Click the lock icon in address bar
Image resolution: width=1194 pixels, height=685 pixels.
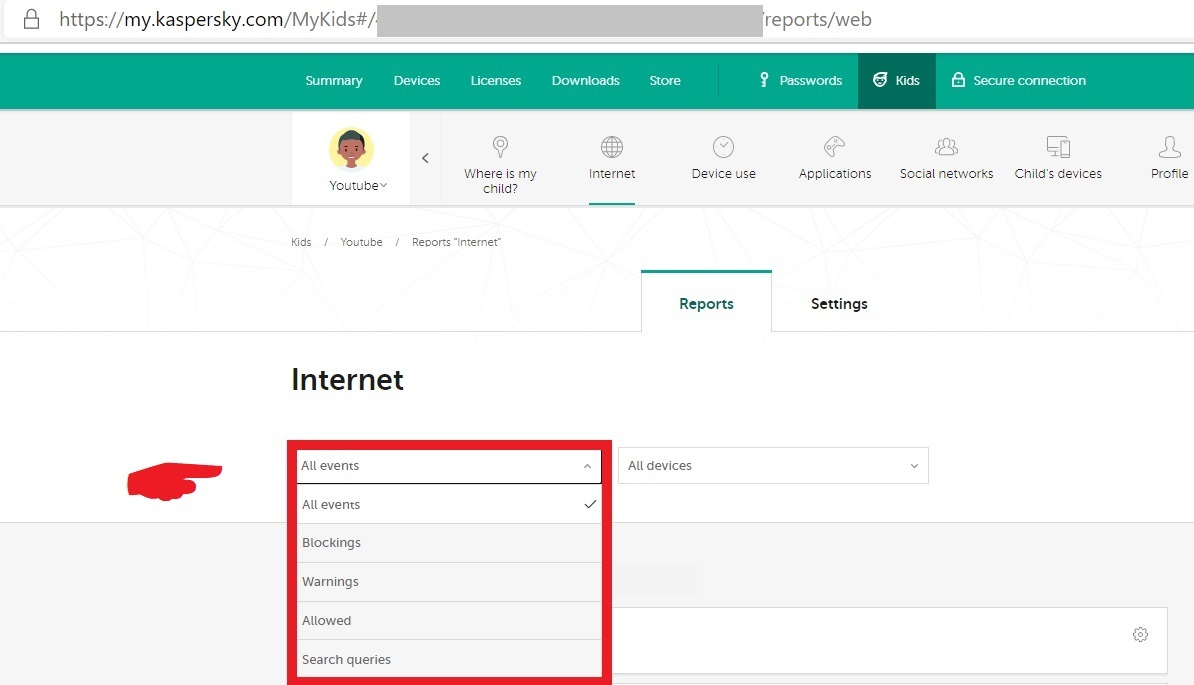point(31,19)
